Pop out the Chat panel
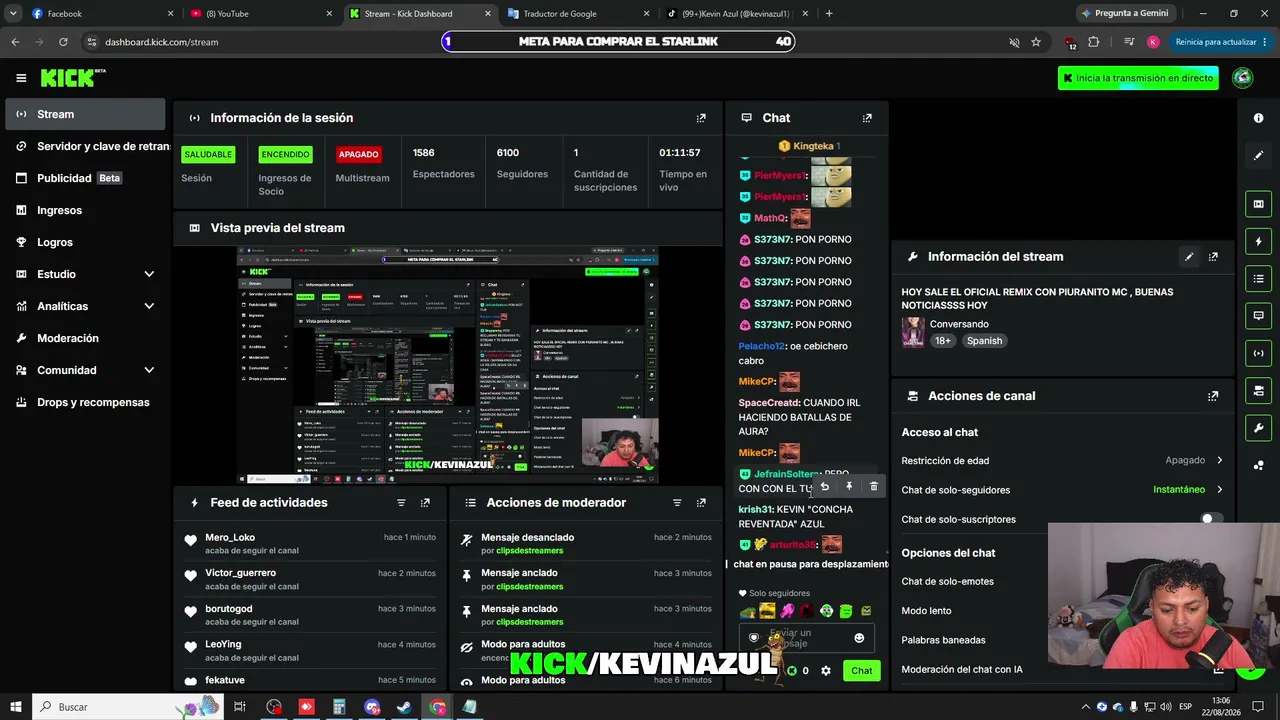This screenshot has height=720, width=1280. pos(867,118)
